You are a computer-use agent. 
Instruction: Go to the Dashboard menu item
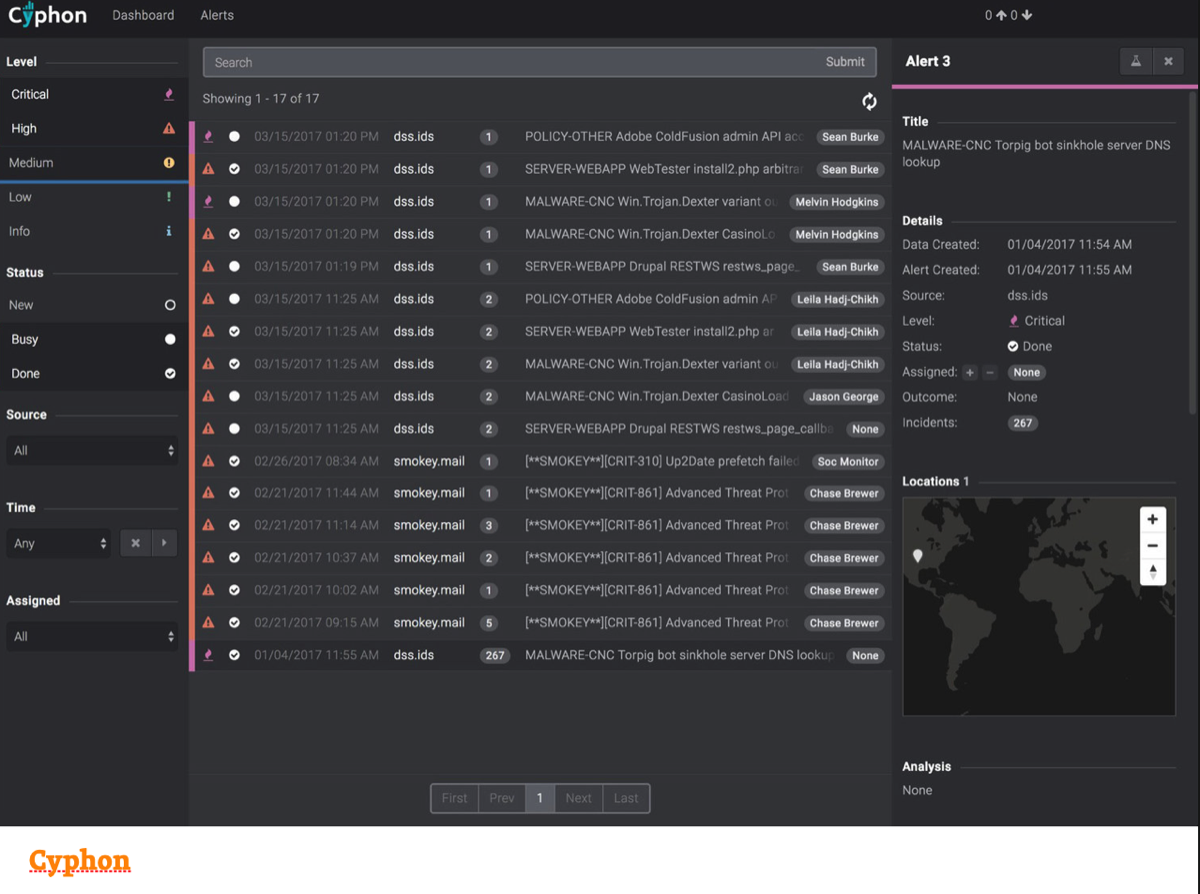[x=143, y=15]
